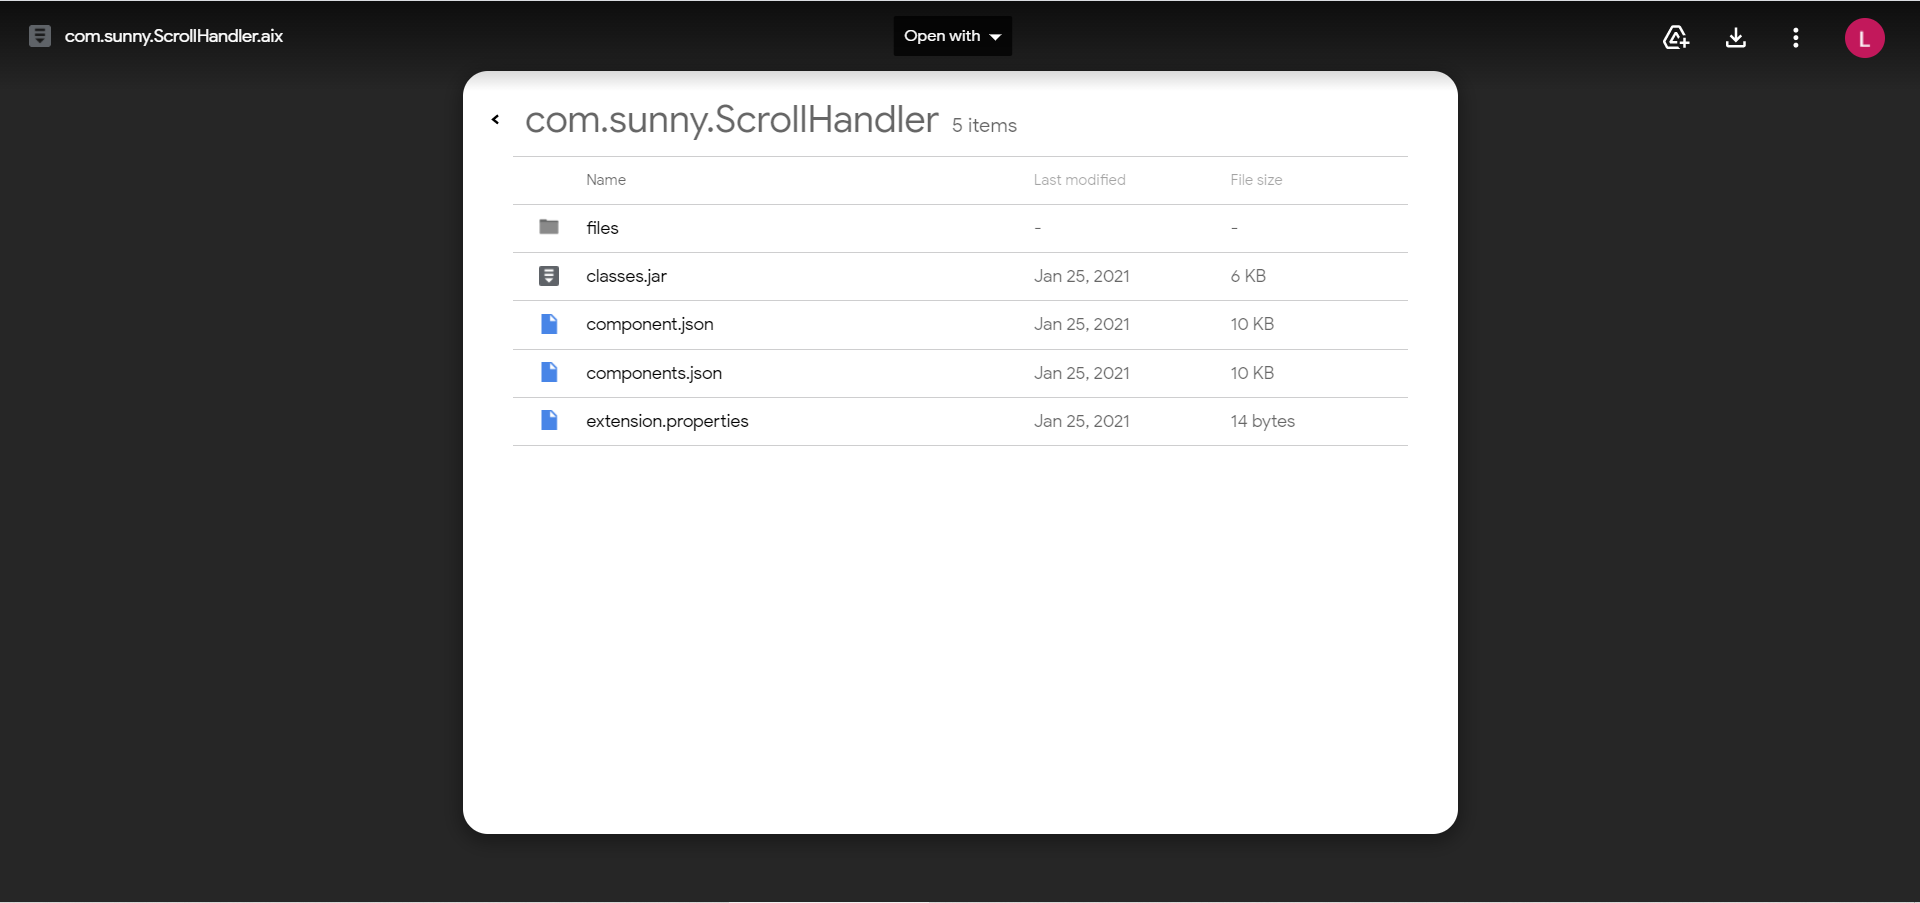Open extension.properties file
Viewport: 1920px width, 903px height.
(666, 420)
